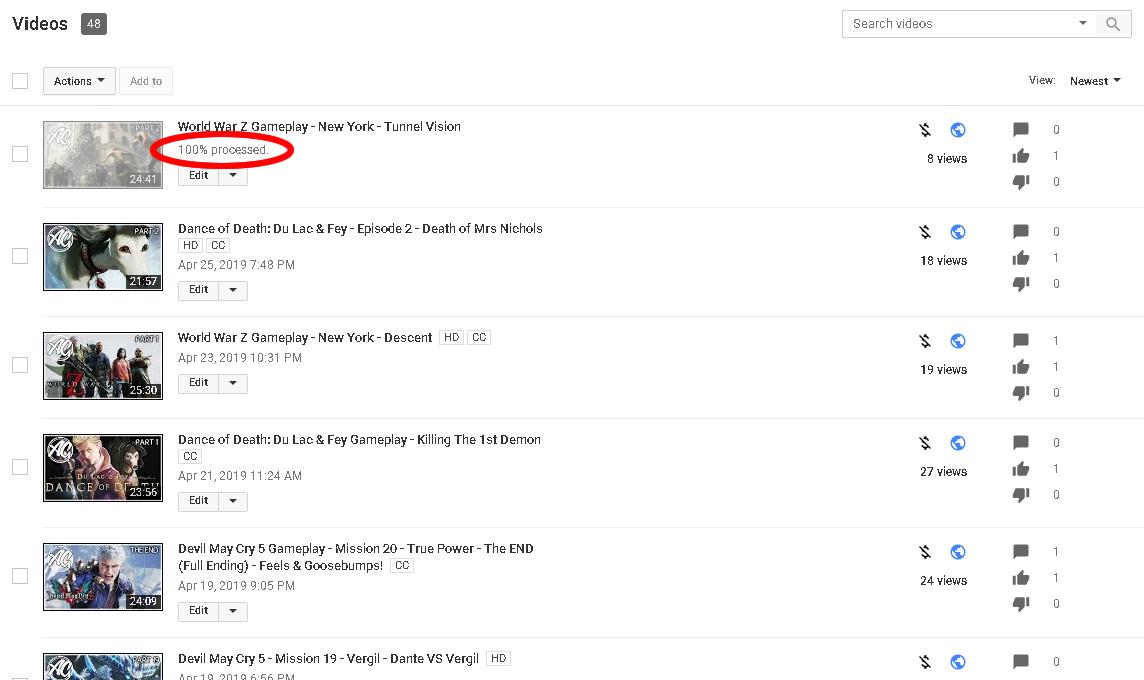Click globe privacy icon for New York - Descent
This screenshot has width=1144, height=680.
coord(958,341)
